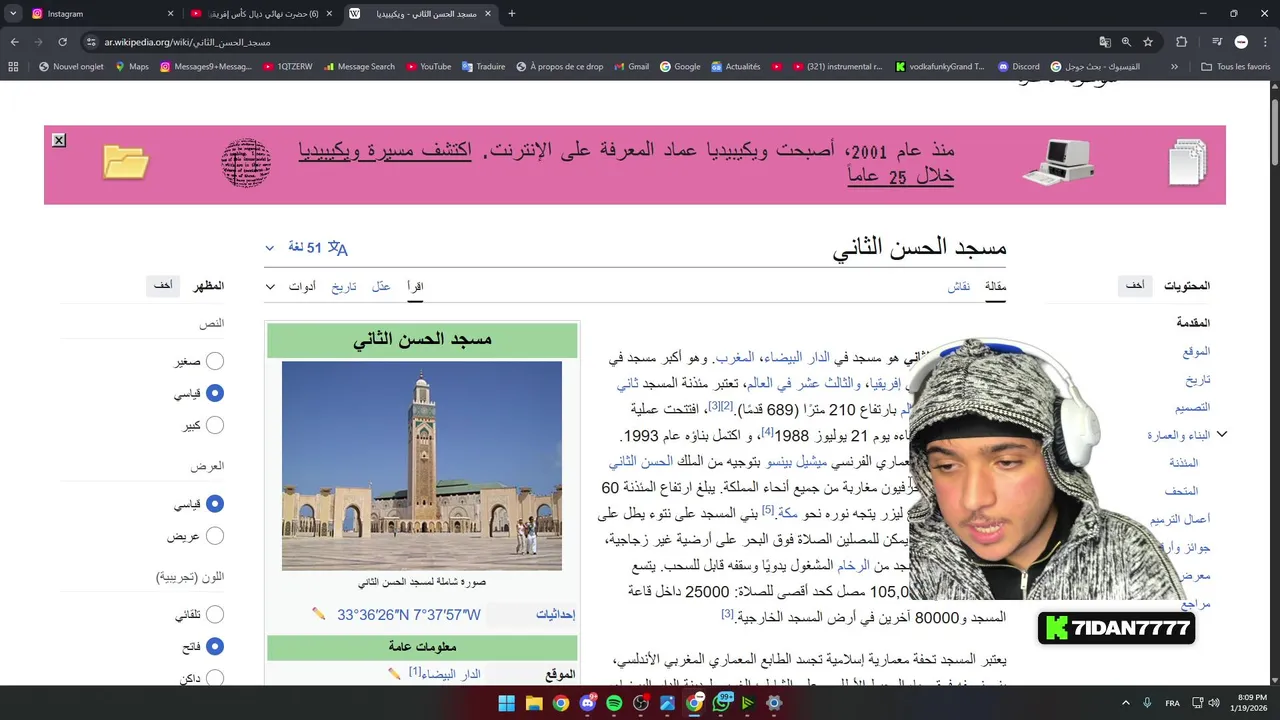This screenshot has height=720, width=1280.
Task: Click the zoom magnifier icon in address bar
Action: click(1126, 42)
